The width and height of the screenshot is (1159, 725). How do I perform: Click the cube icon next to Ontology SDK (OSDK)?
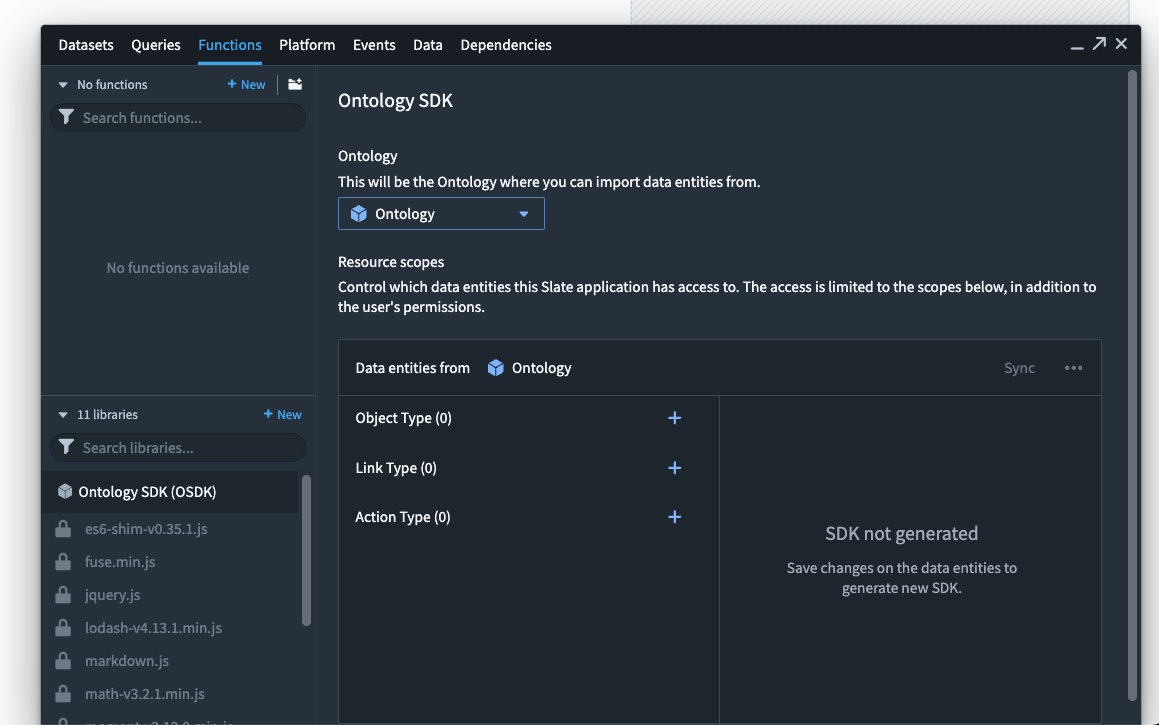pos(65,491)
